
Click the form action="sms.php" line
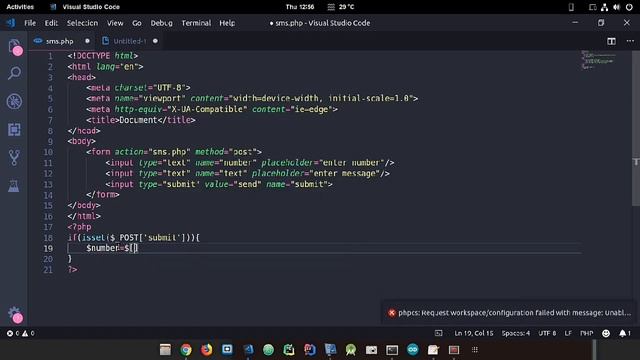(174, 152)
